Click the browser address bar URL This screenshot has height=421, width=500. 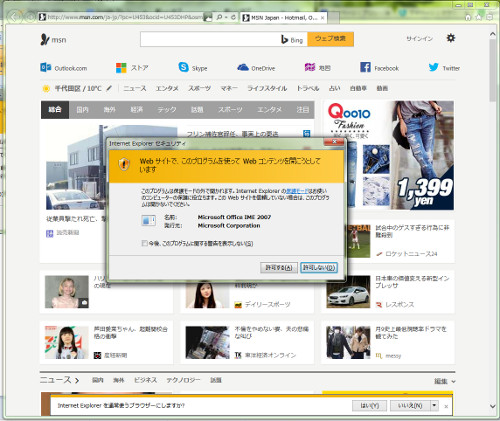(125, 17)
